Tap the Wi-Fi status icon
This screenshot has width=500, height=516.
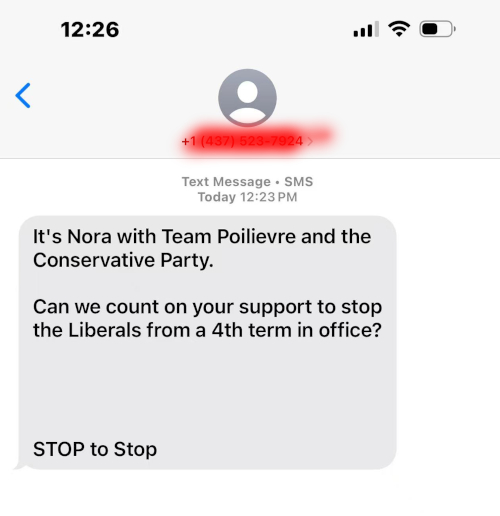399,29
